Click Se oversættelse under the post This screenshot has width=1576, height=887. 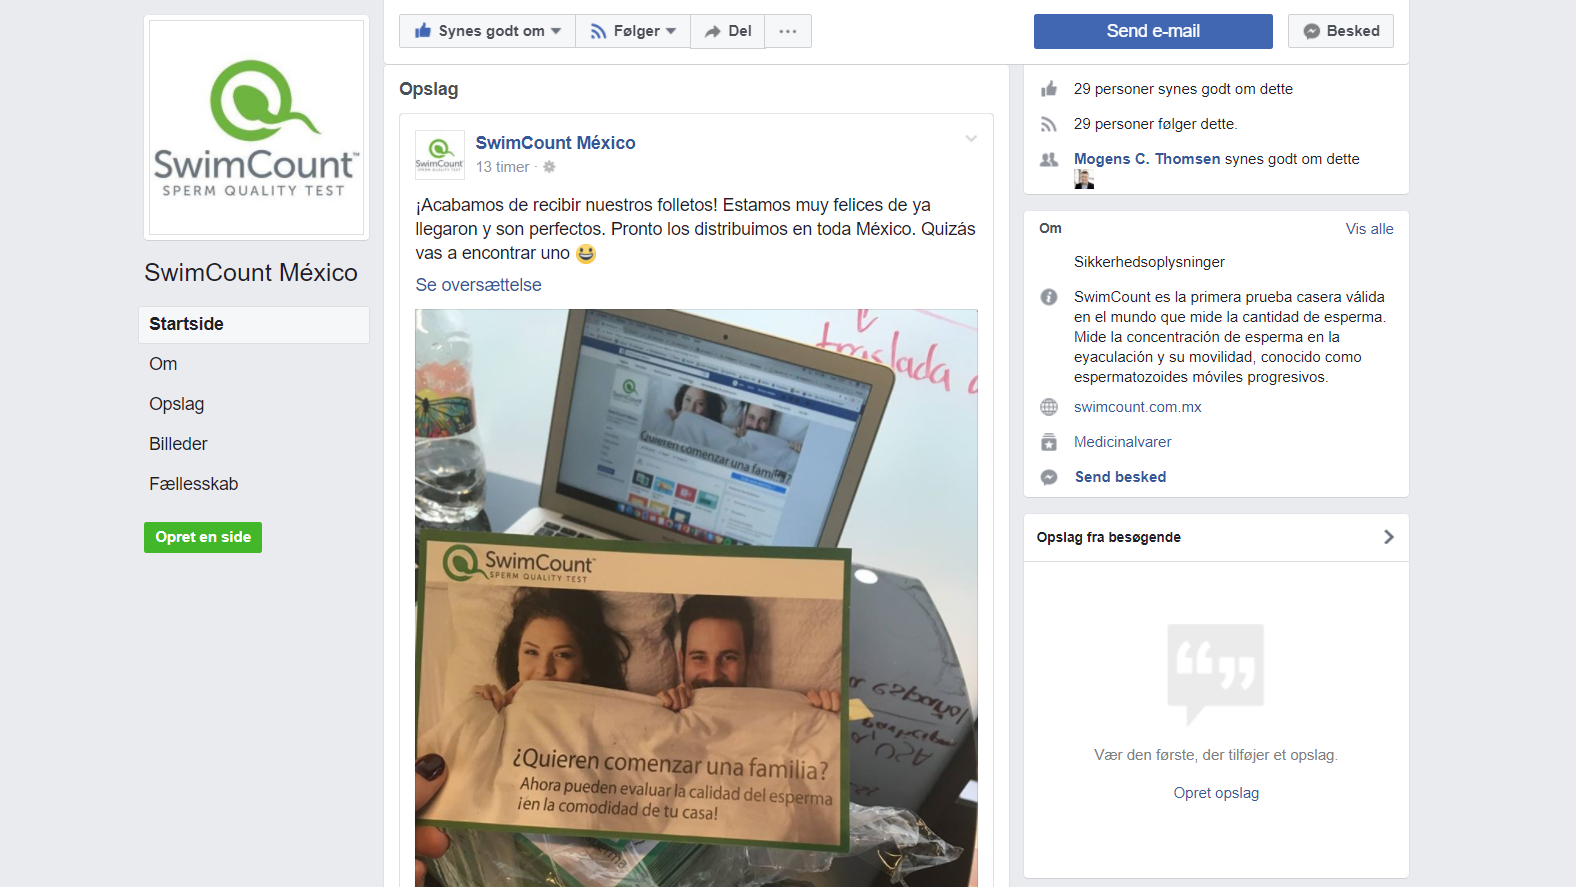[478, 285]
